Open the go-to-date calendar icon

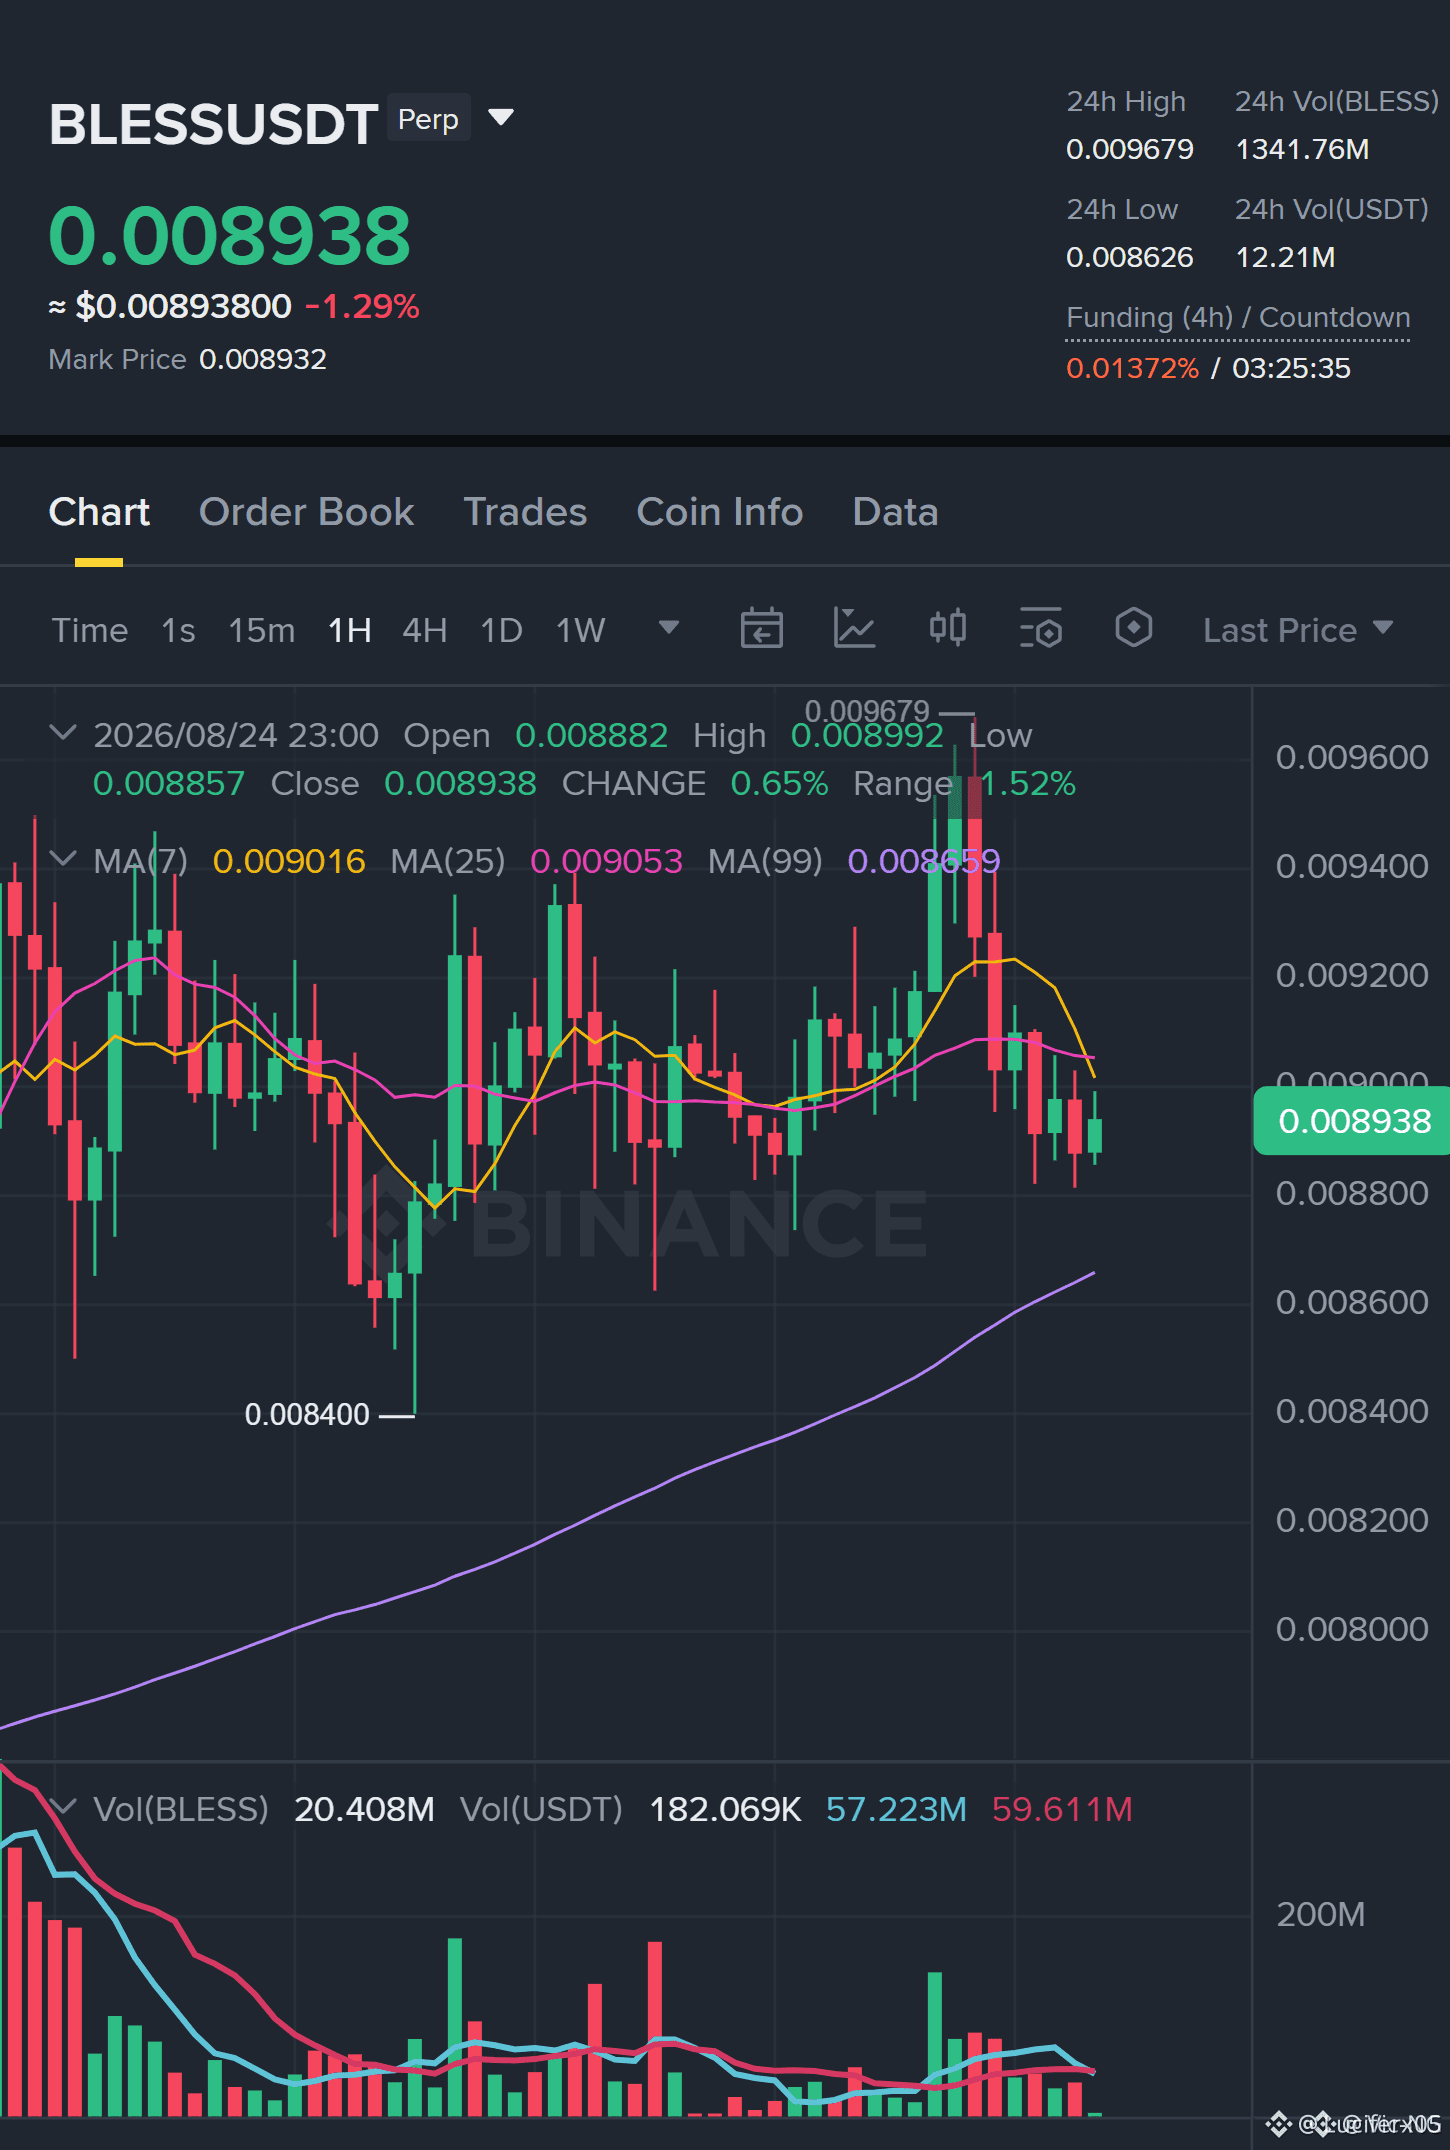pos(761,628)
